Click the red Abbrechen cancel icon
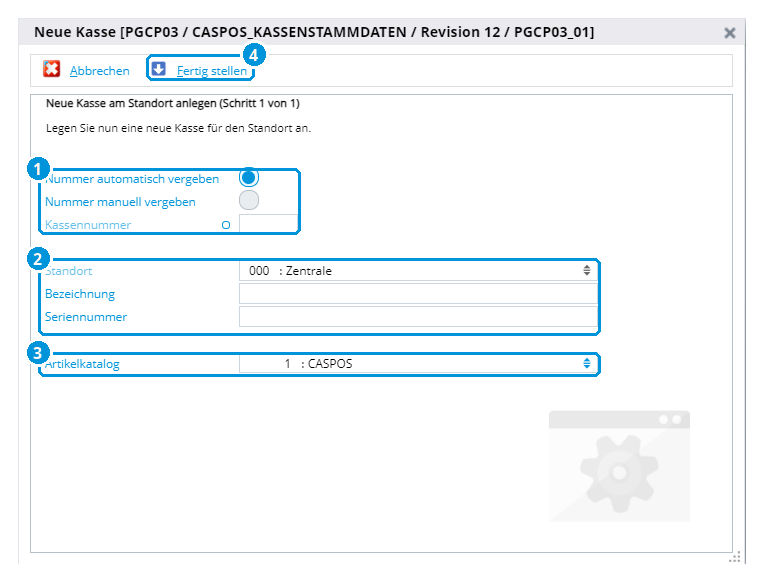 click(x=51, y=69)
